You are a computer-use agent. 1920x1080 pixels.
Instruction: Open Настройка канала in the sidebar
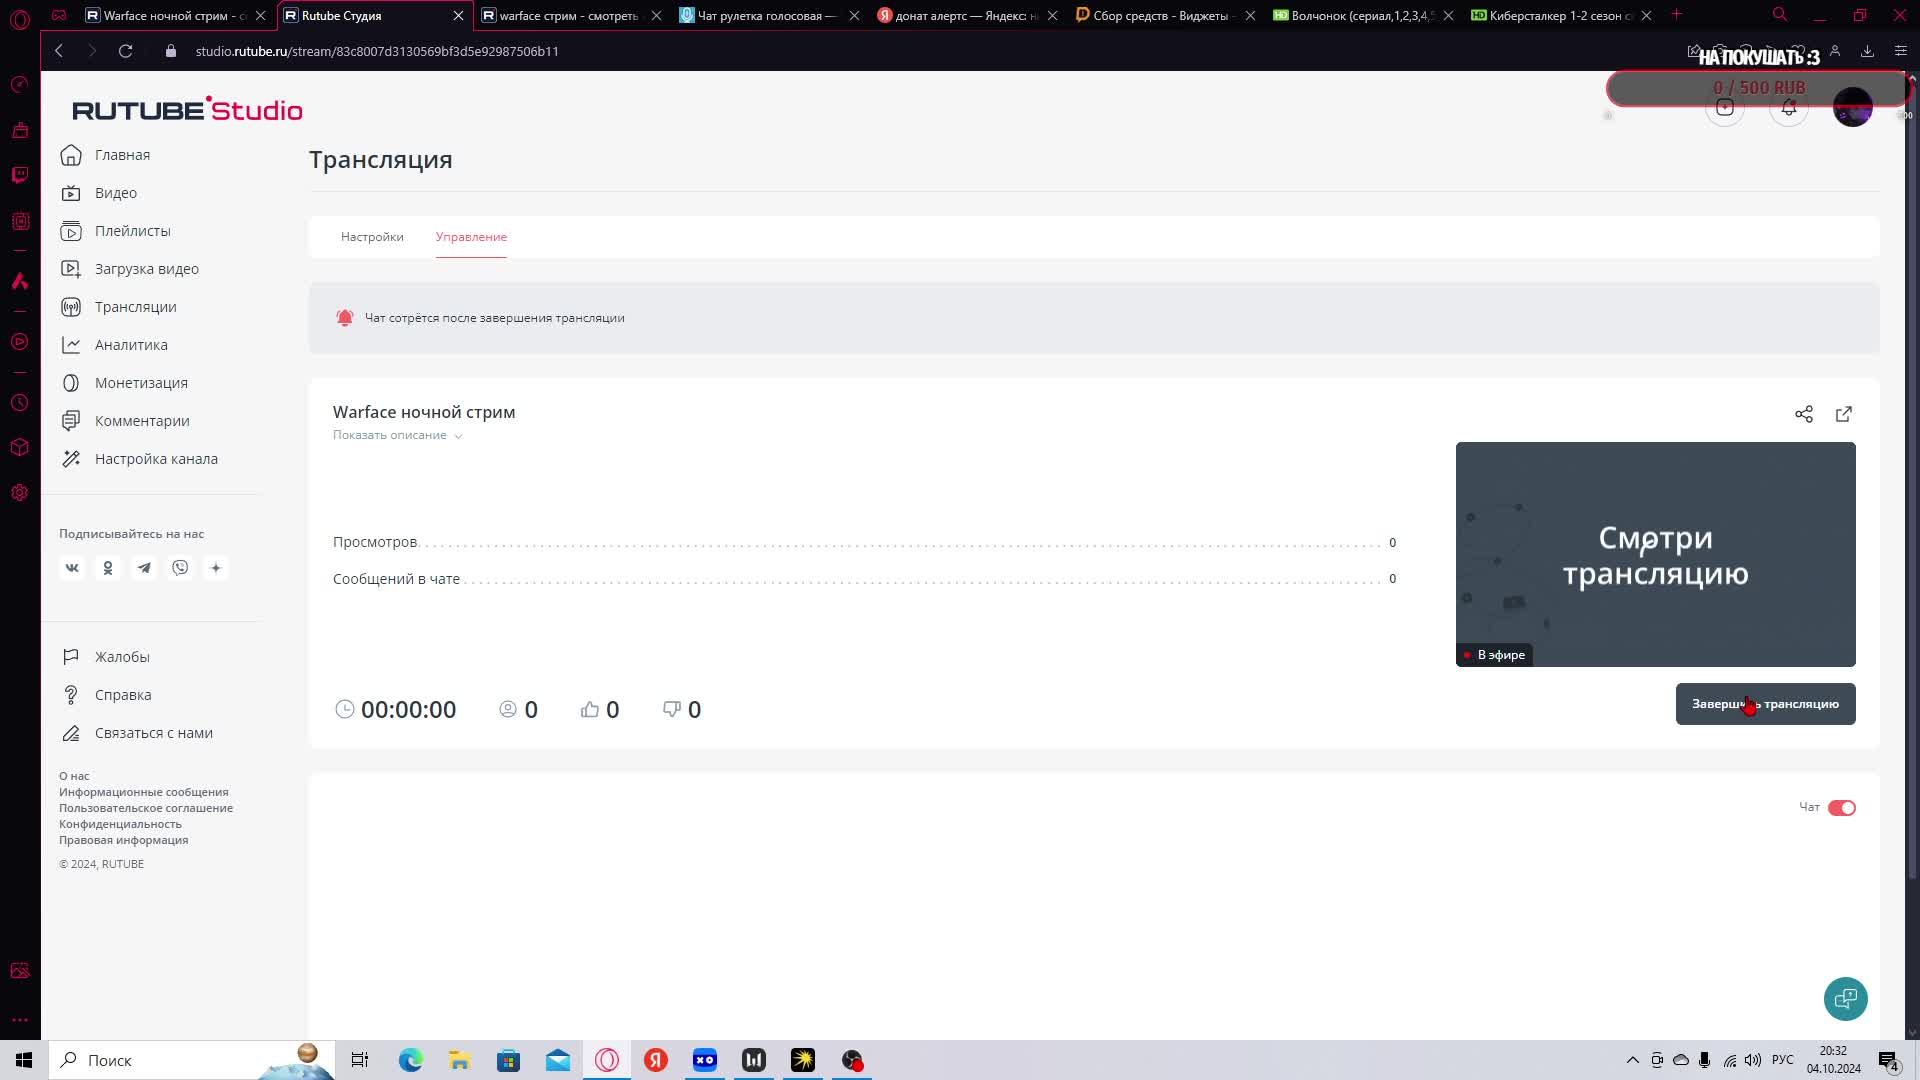(x=139, y=459)
